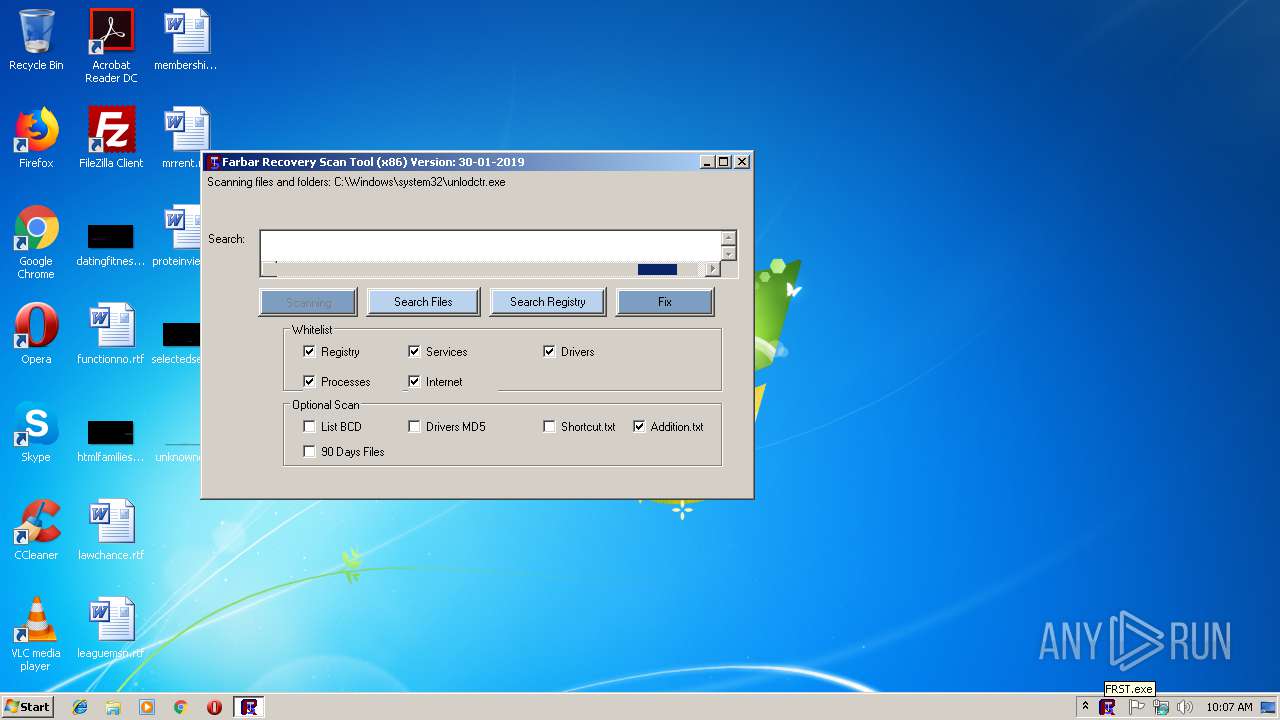Image resolution: width=1280 pixels, height=720 pixels.
Task: Select the Opera desktop shortcut
Action: (x=36, y=334)
